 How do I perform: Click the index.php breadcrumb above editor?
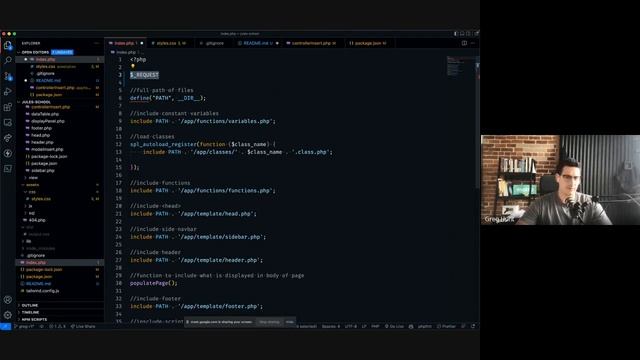(126, 52)
